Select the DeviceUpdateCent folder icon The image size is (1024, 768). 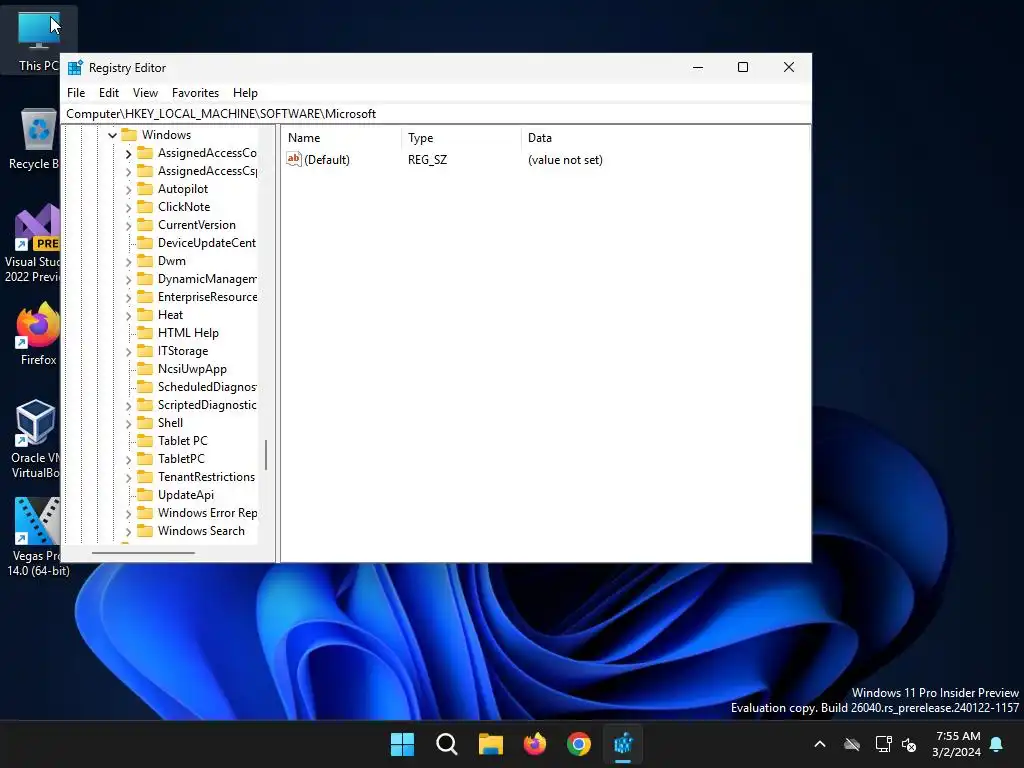145,243
